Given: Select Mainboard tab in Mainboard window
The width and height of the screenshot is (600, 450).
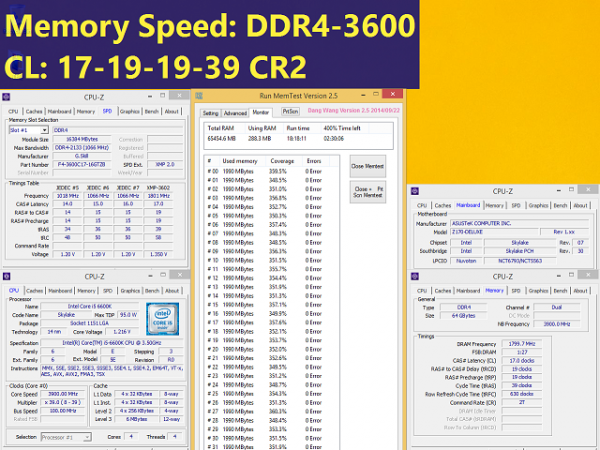Looking at the screenshot, I should coord(468,205).
